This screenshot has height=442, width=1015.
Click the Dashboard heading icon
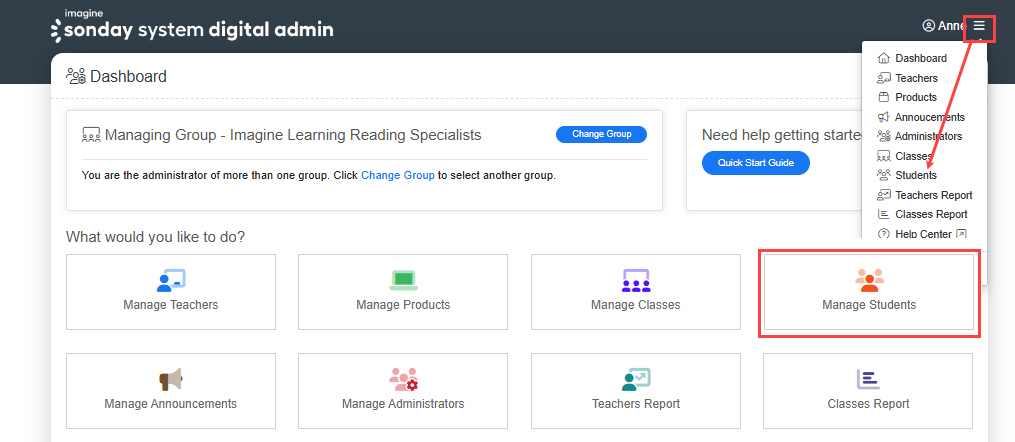pyautogui.click(x=76, y=76)
